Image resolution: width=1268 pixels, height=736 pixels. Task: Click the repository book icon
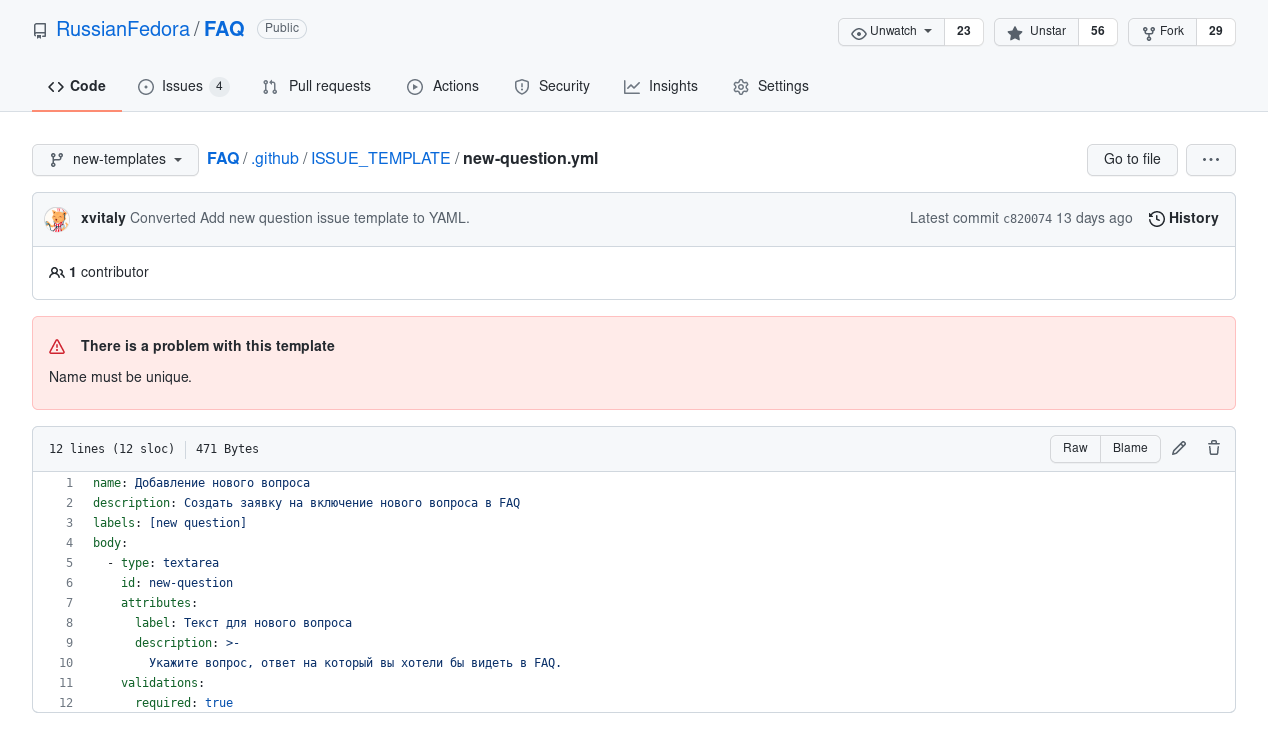[40, 31]
